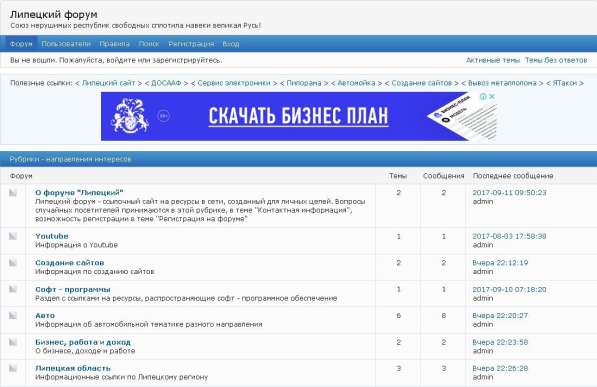The height and width of the screenshot is (387, 597).
Task: Click the forum icon beside 'О форуме "Липецкий"'
Action: [13, 193]
